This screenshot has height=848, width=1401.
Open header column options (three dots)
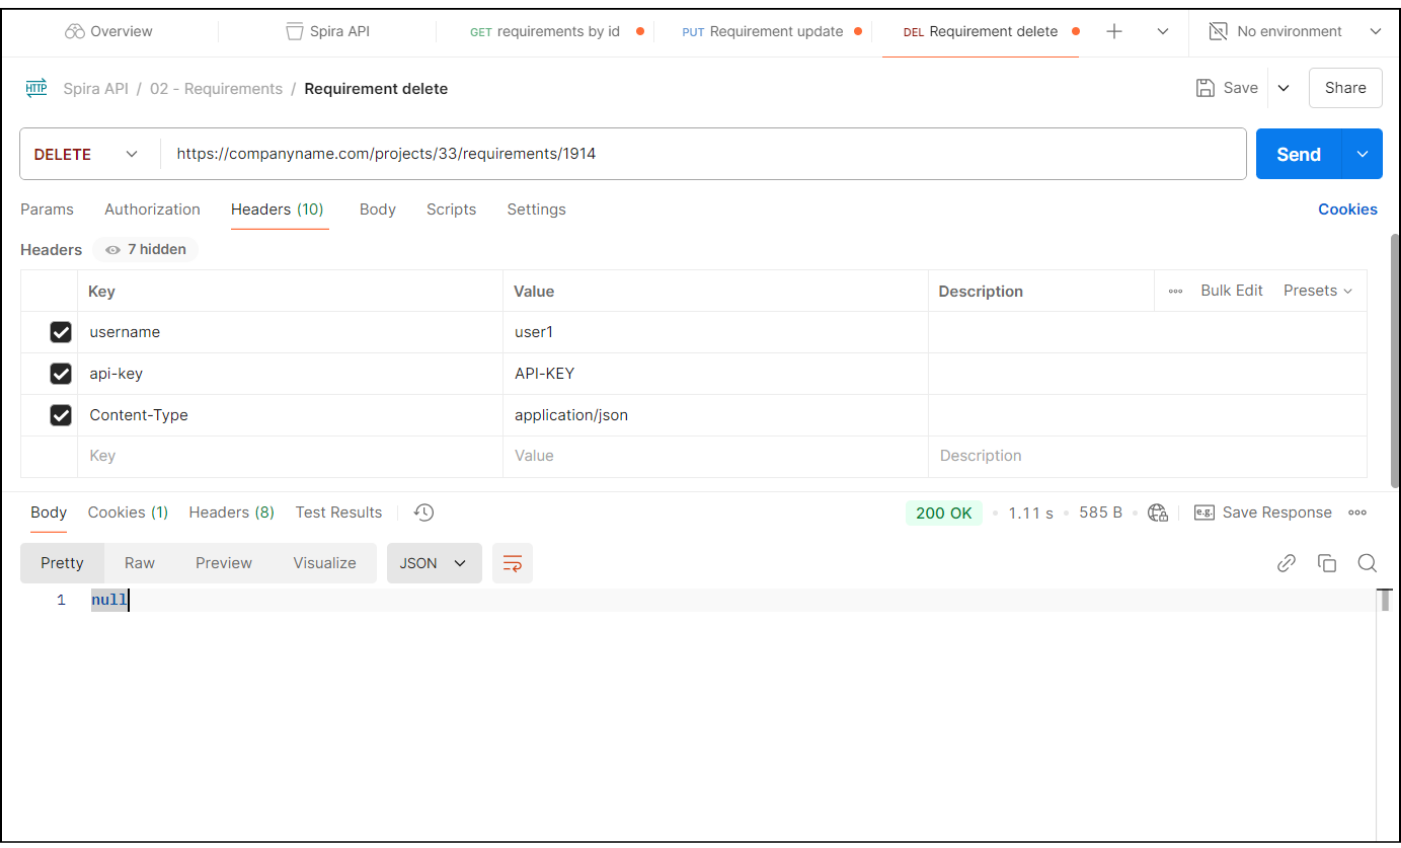tap(1175, 291)
